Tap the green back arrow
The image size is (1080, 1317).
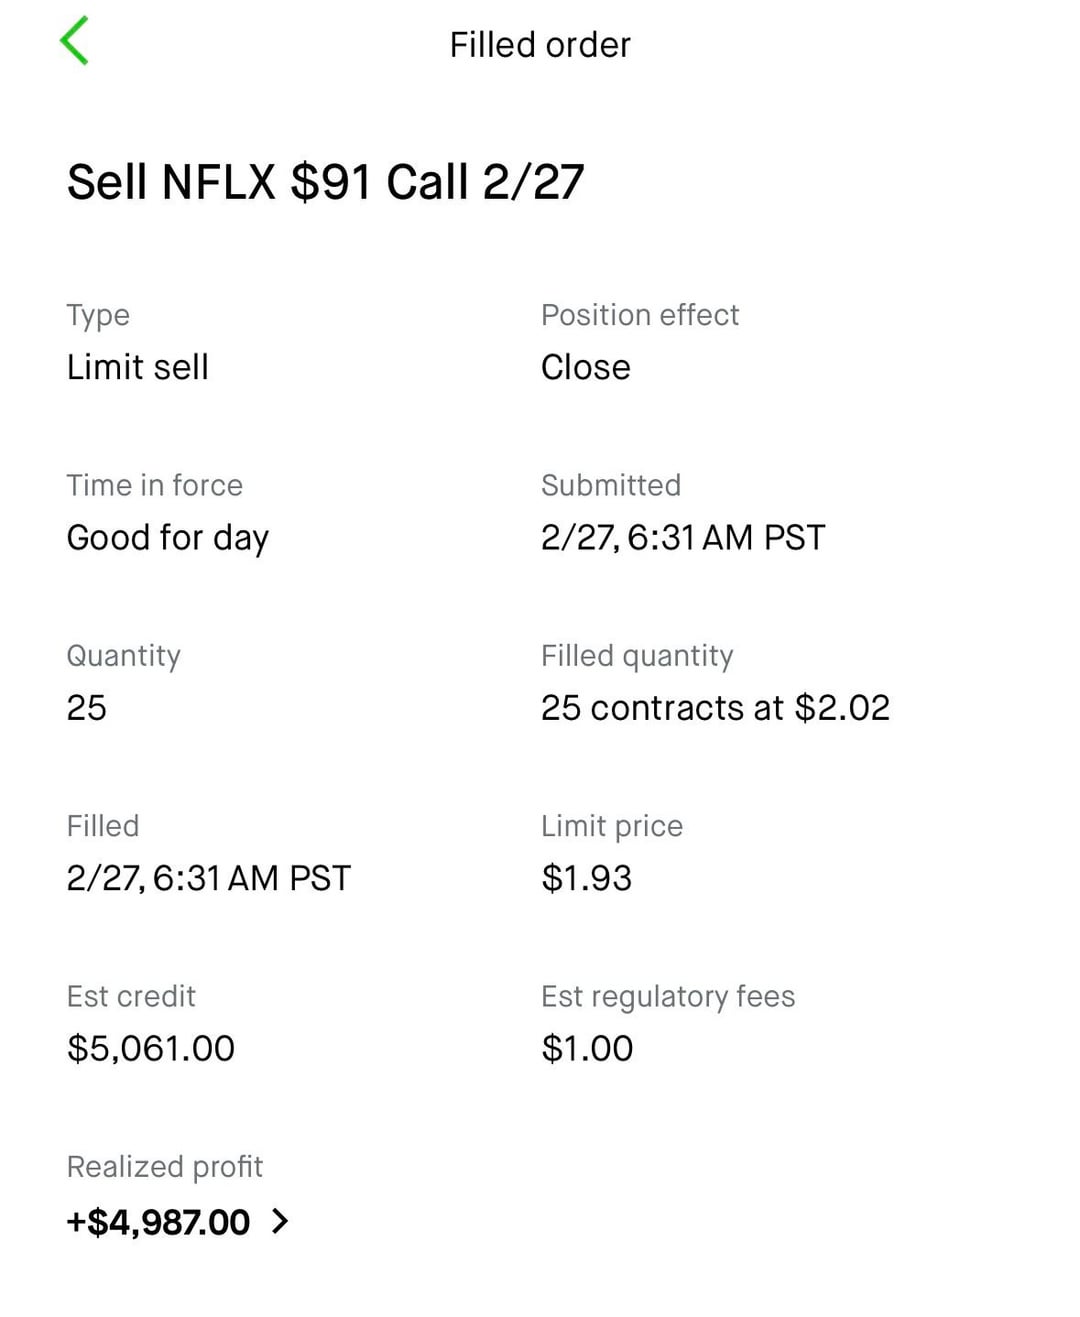pyautogui.click(x=75, y=41)
